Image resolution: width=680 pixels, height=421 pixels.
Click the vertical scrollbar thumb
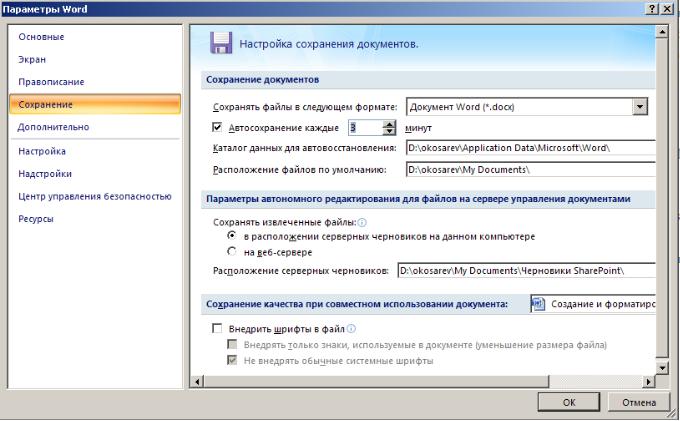pyautogui.click(x=662, y=197)
